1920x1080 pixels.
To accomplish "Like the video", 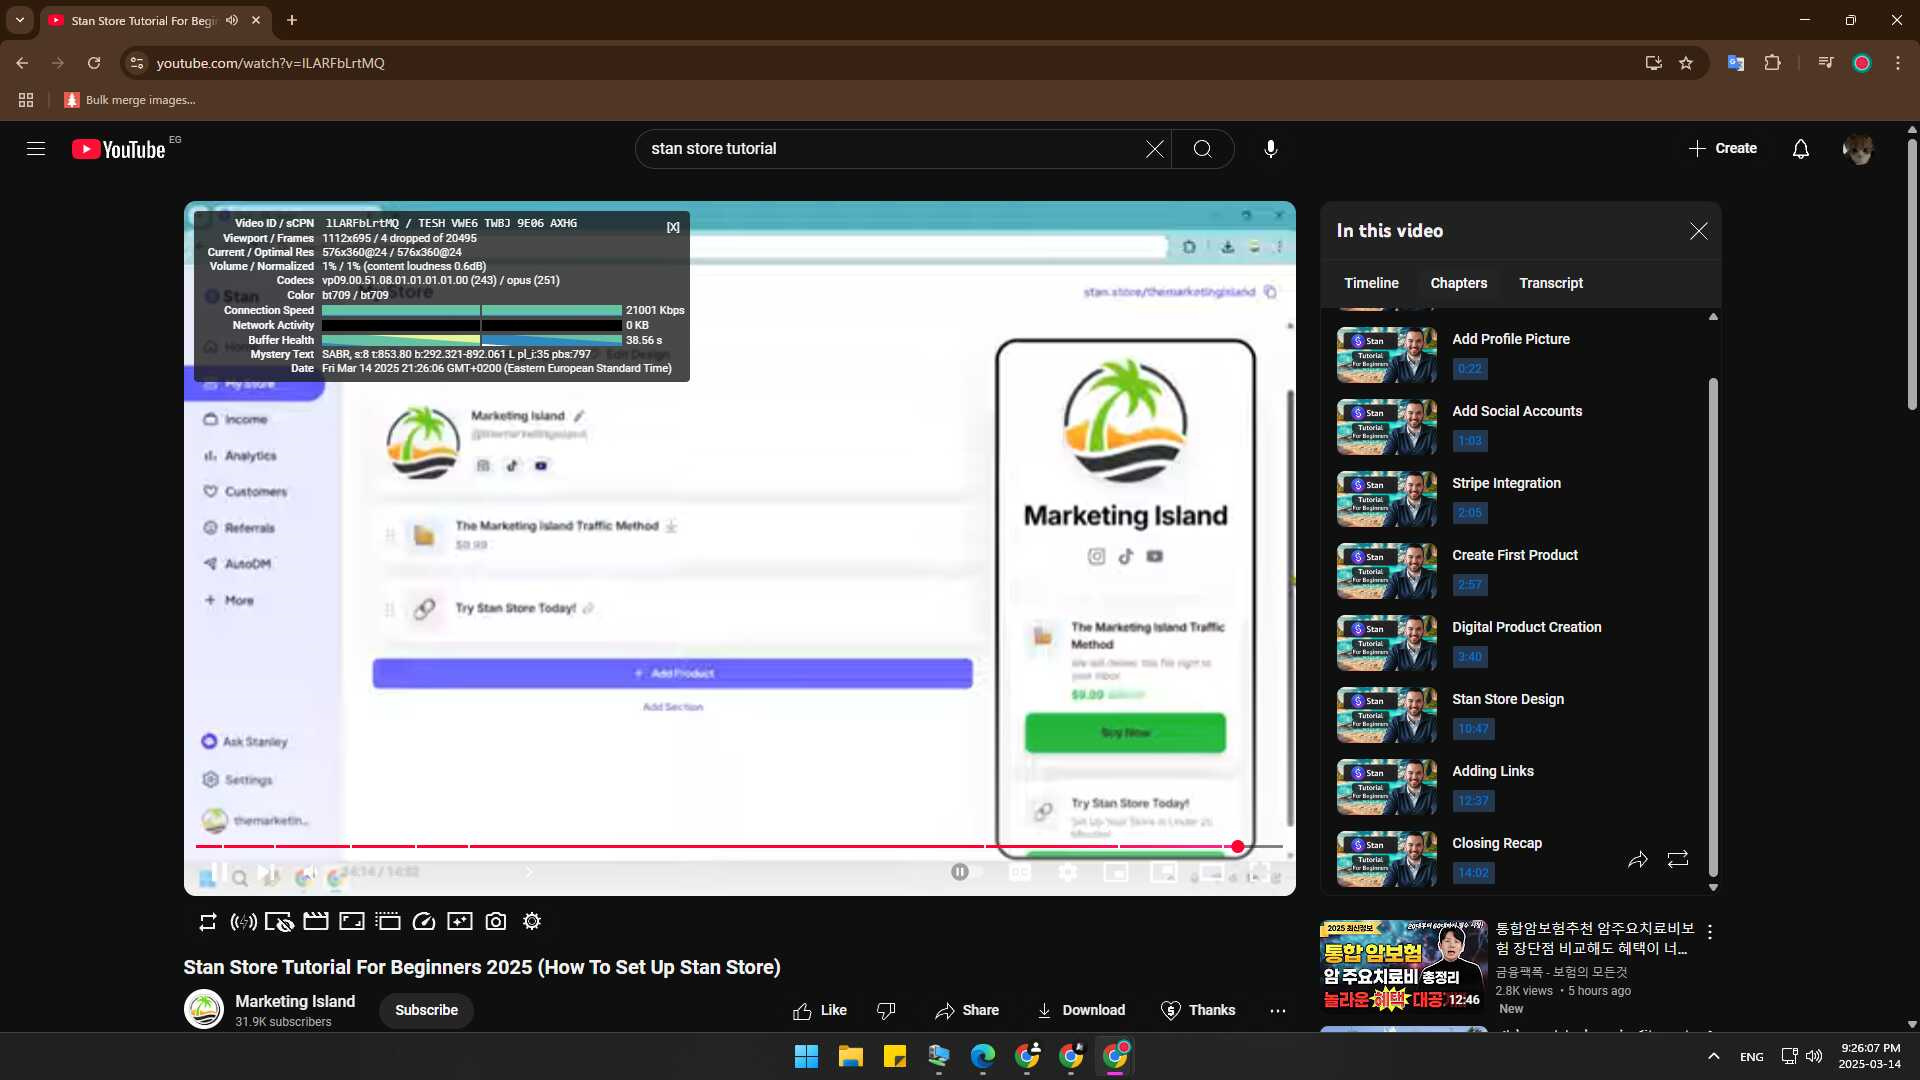I will click(820, 1011).
